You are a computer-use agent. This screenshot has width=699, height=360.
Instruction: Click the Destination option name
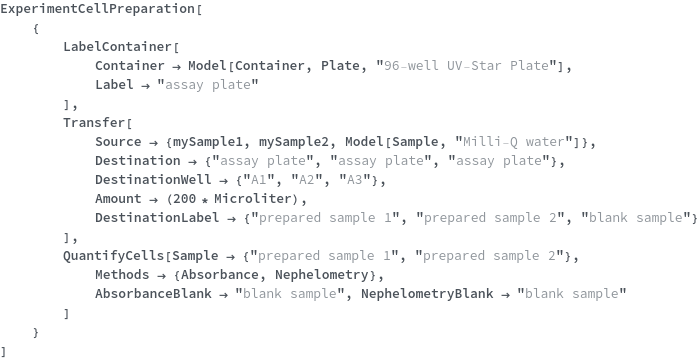coord(138,160)
